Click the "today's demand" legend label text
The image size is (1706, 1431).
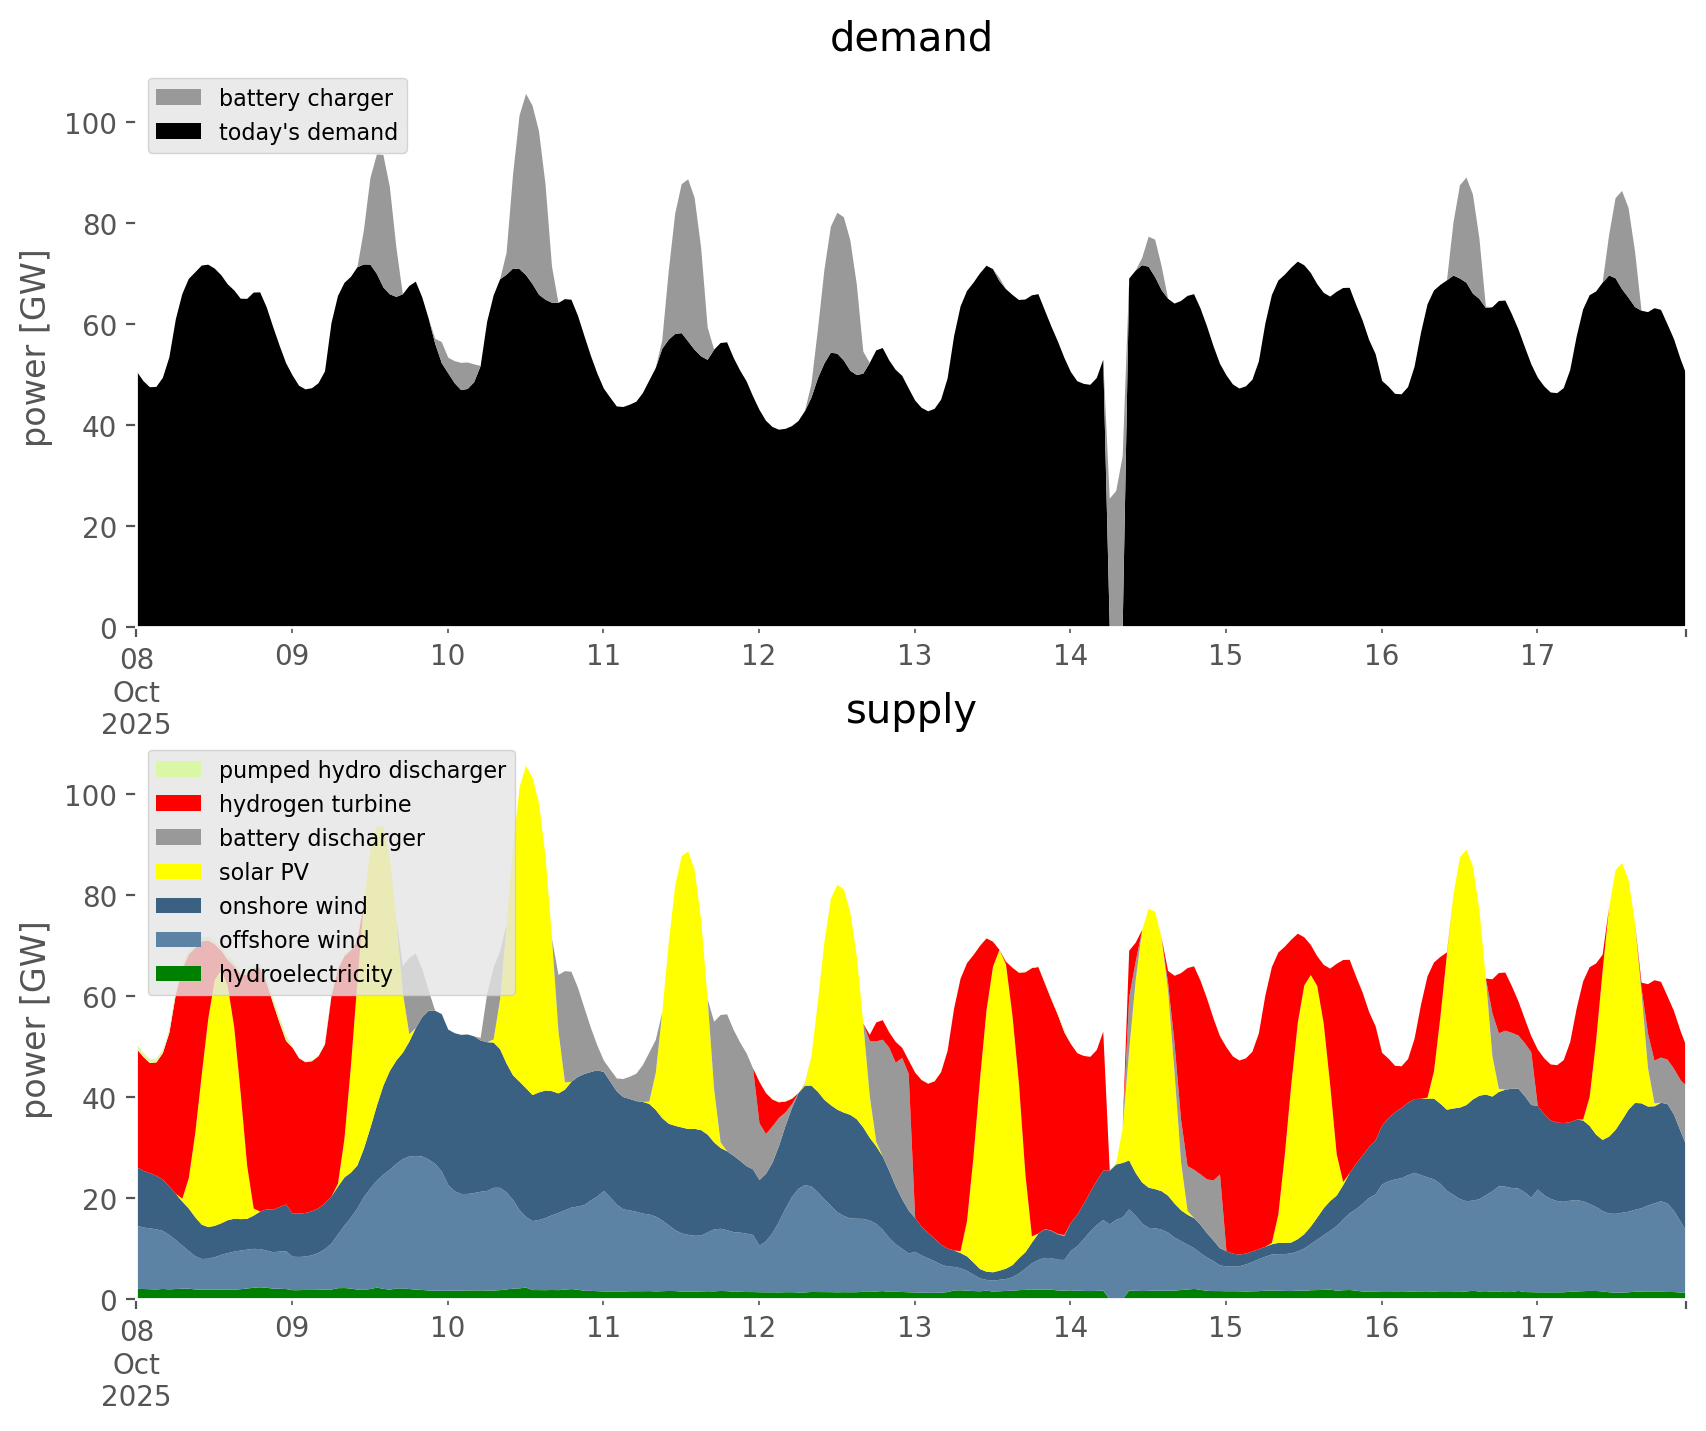pos(308,132)
